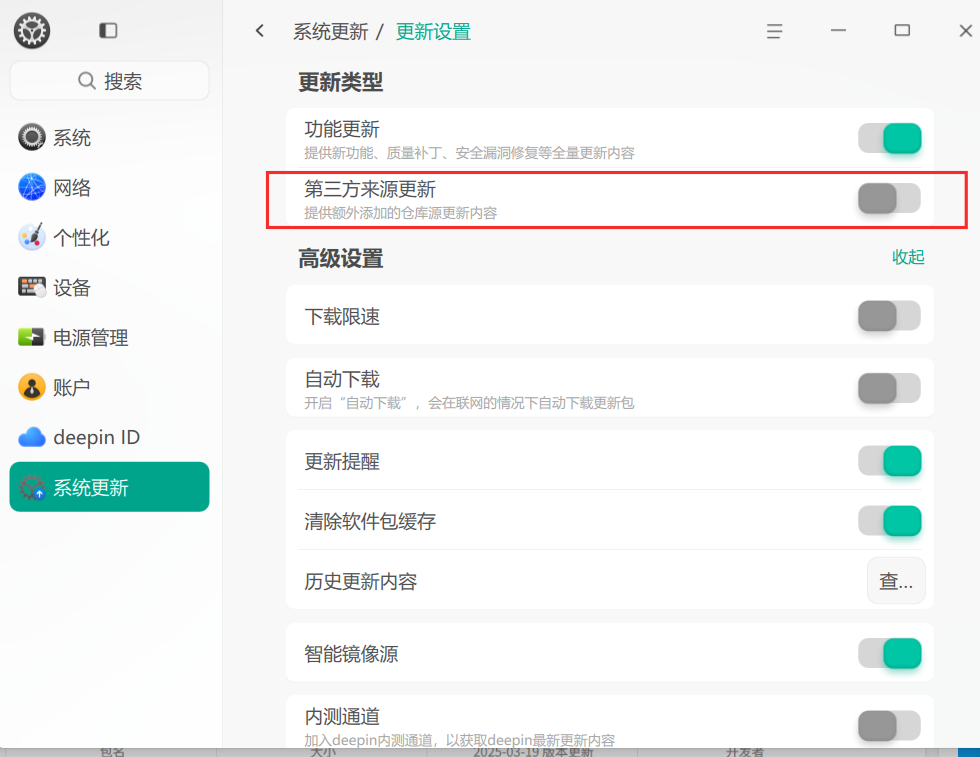Viewport: 980px width, 757px height.
Task: Click the deepin ID cloud icon
Action: (x=31, y=438)
